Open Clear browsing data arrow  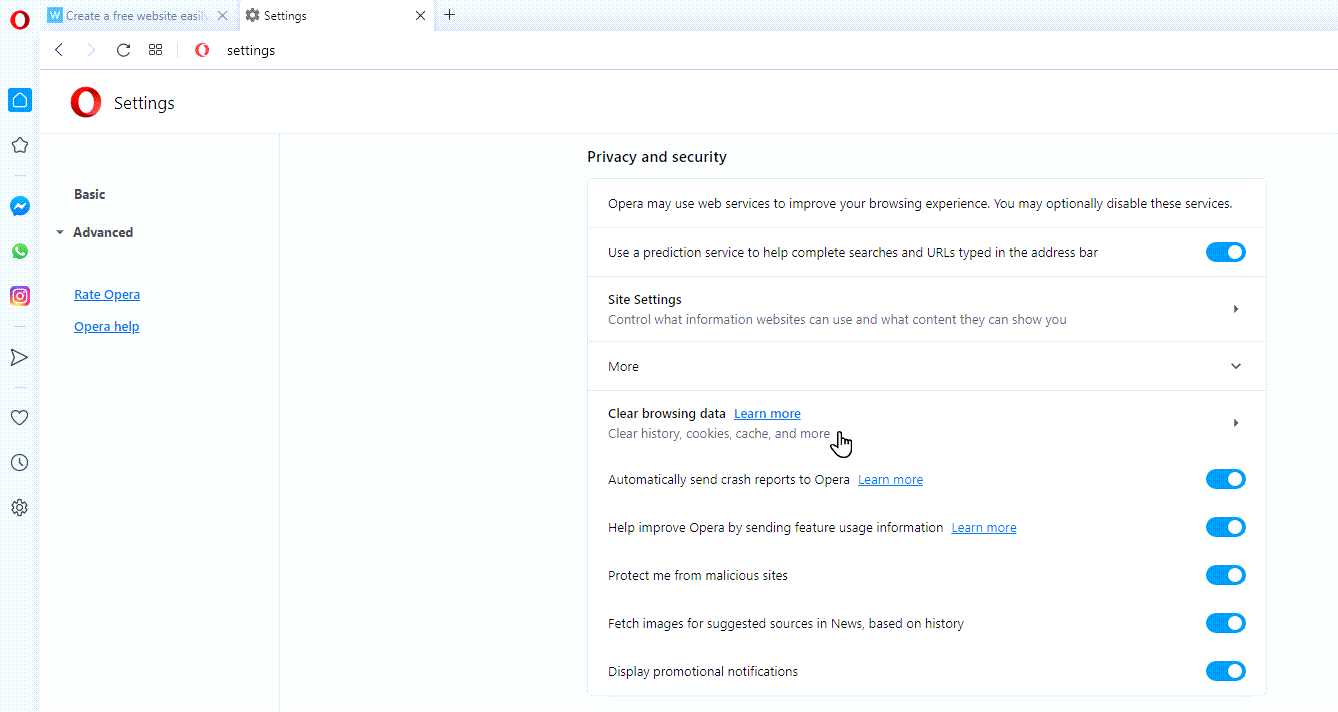pyautogui.click(x=1236, y=423)
